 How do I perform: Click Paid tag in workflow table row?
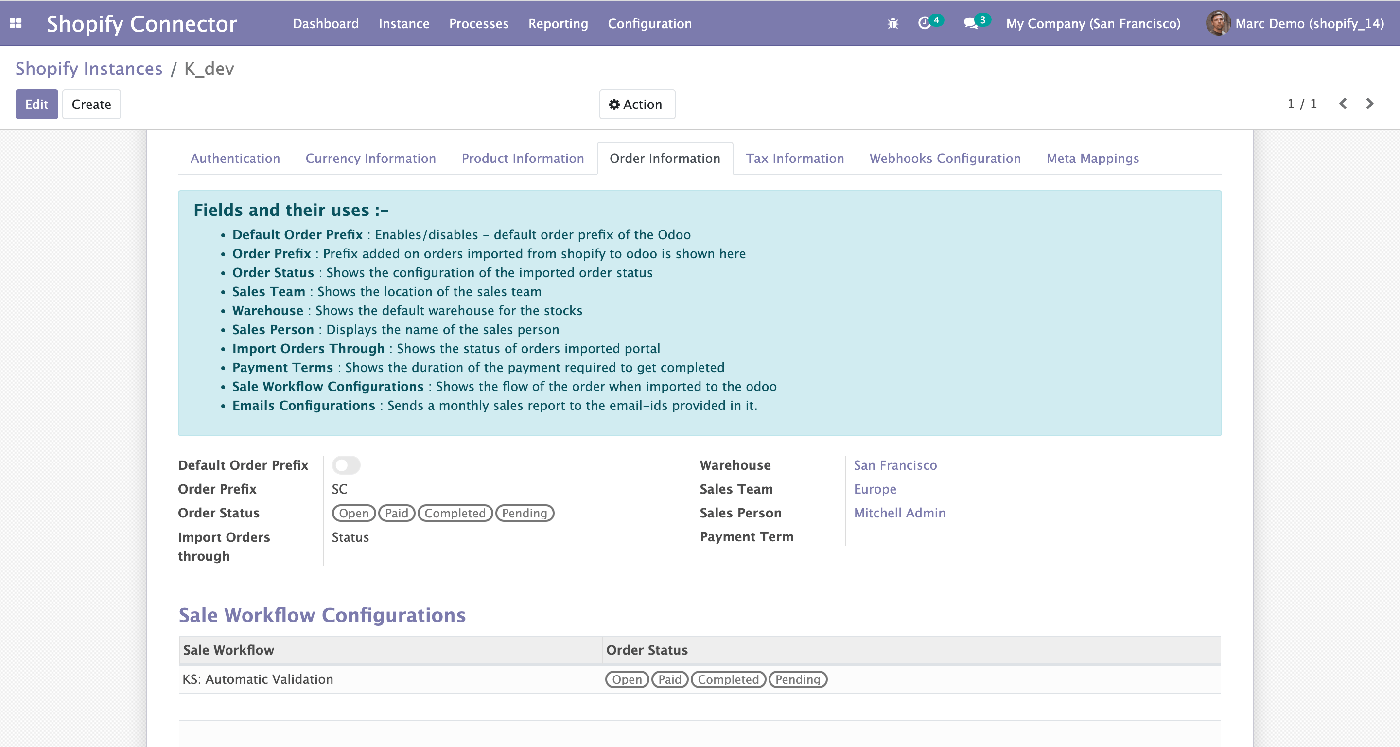pyautogui.click(x=670, y=679)
